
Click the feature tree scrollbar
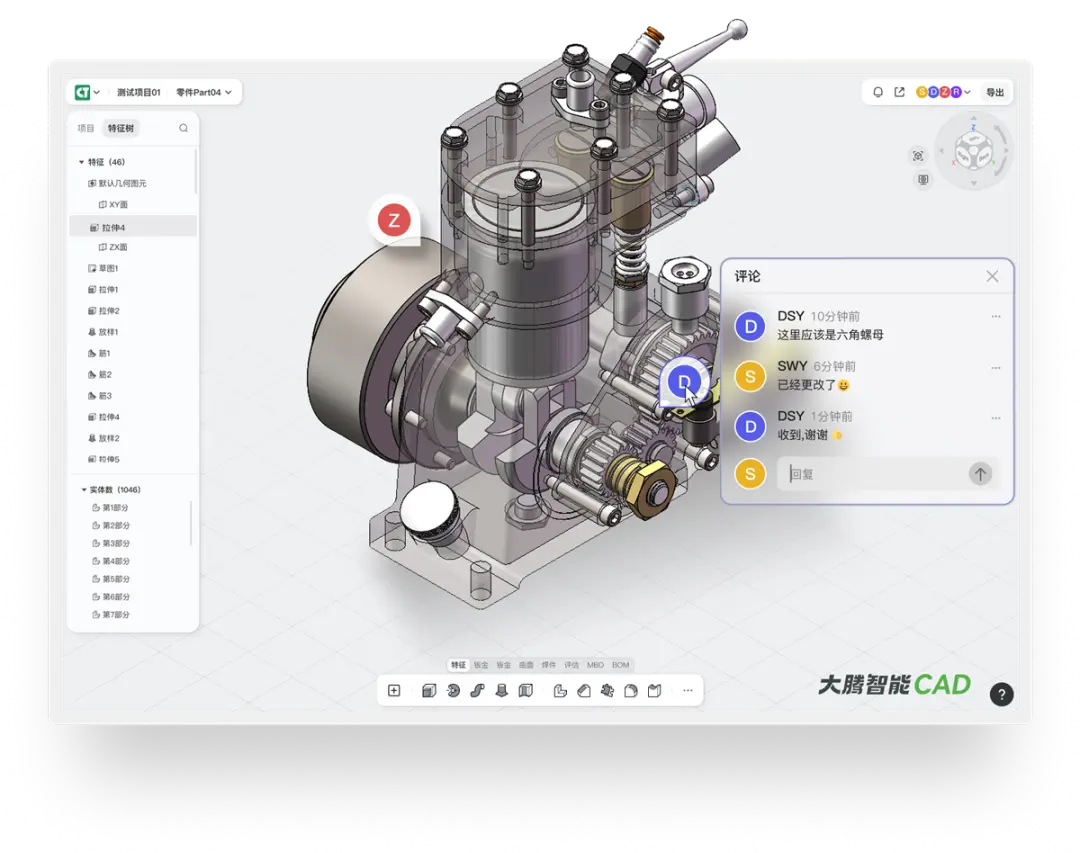click(x=196, y=172)
